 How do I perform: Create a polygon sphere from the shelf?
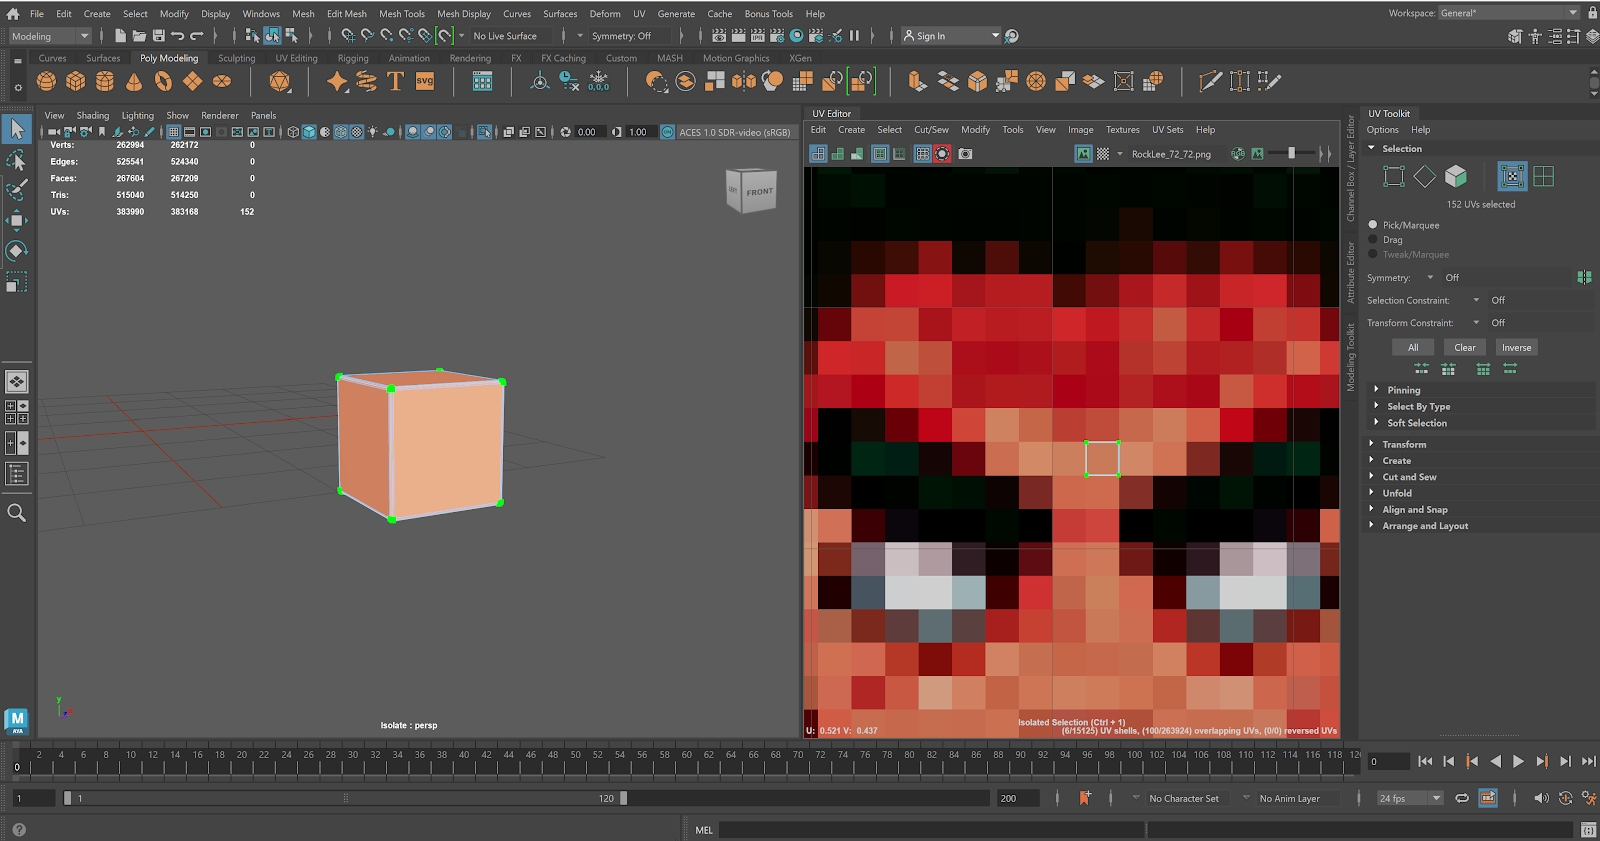tap(46, 82)
